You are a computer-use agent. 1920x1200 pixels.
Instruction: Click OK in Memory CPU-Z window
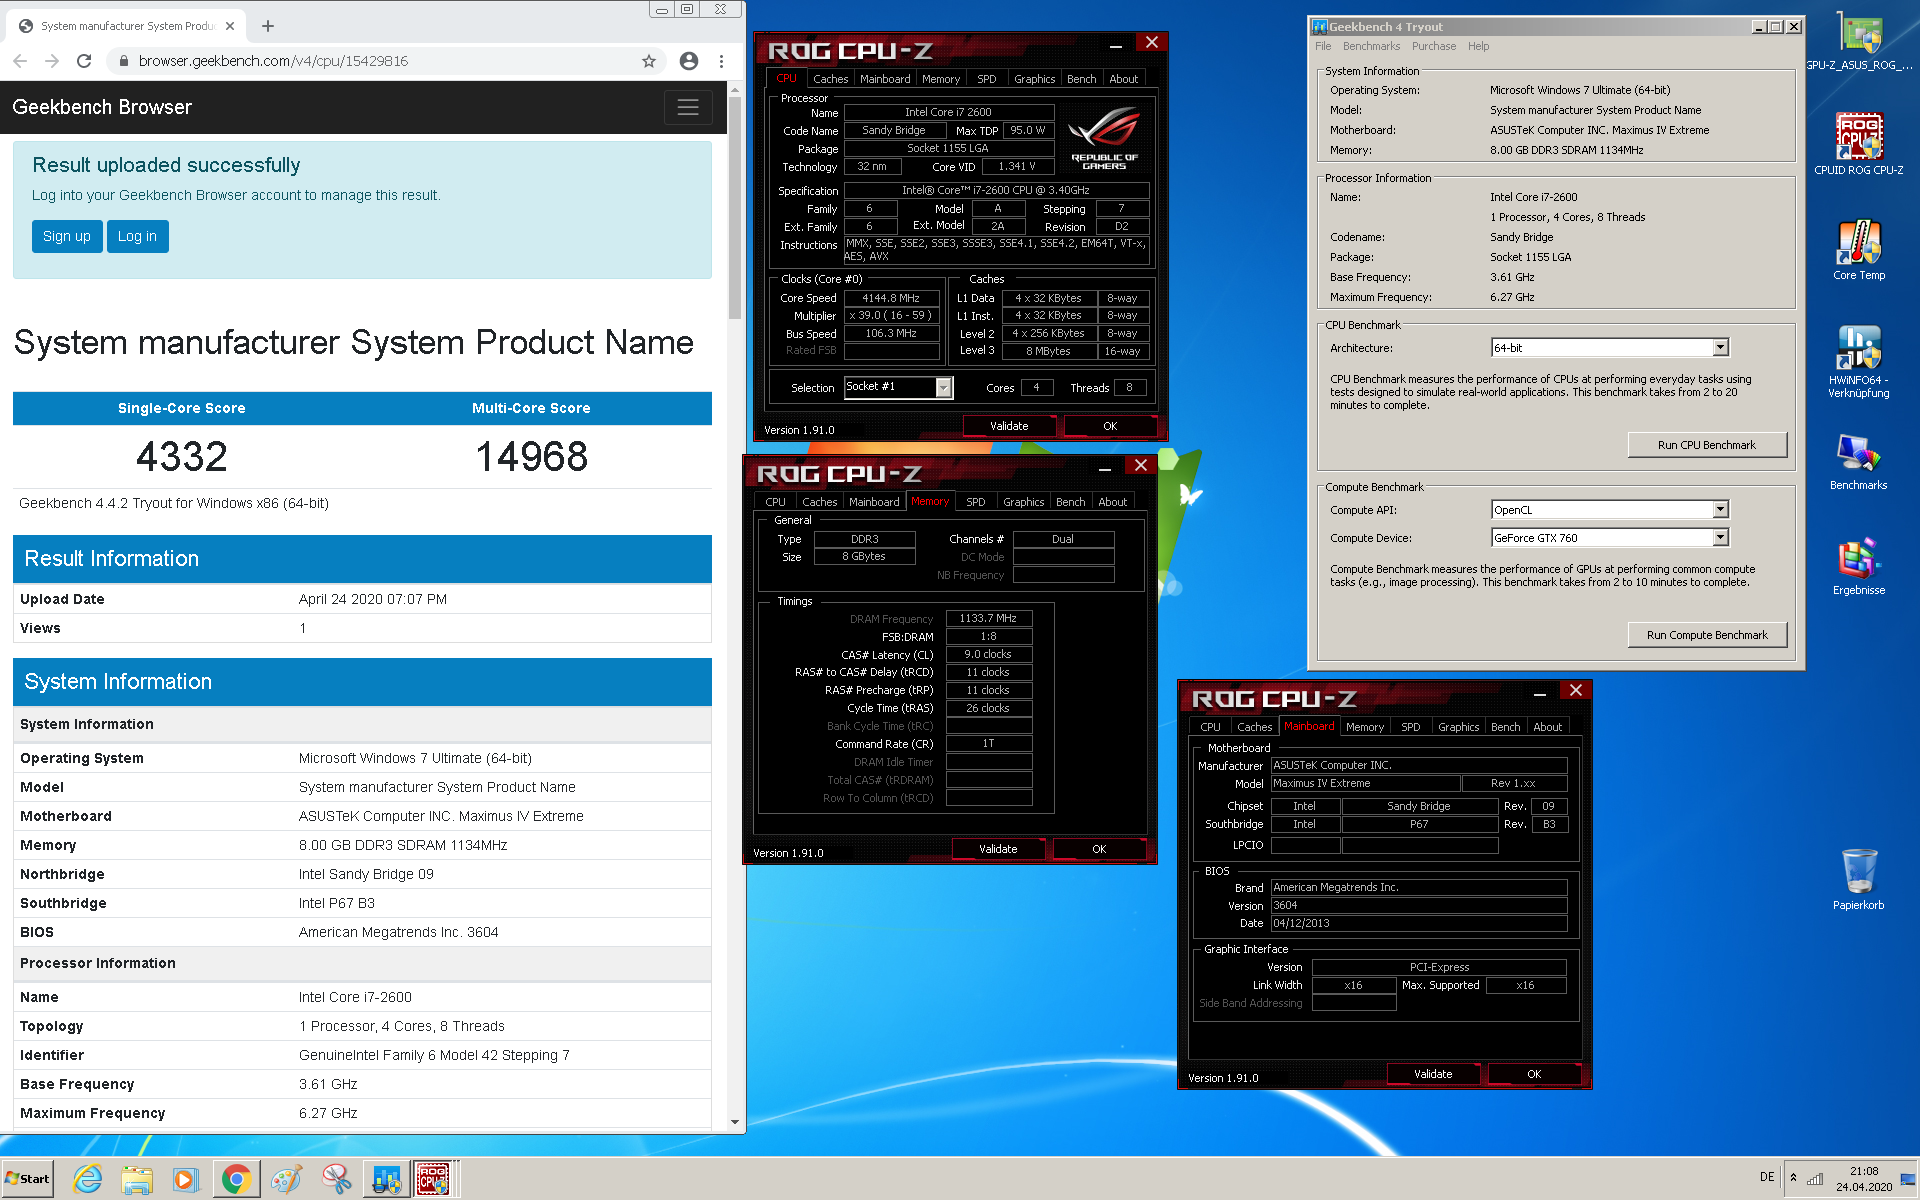(1099, 849)
